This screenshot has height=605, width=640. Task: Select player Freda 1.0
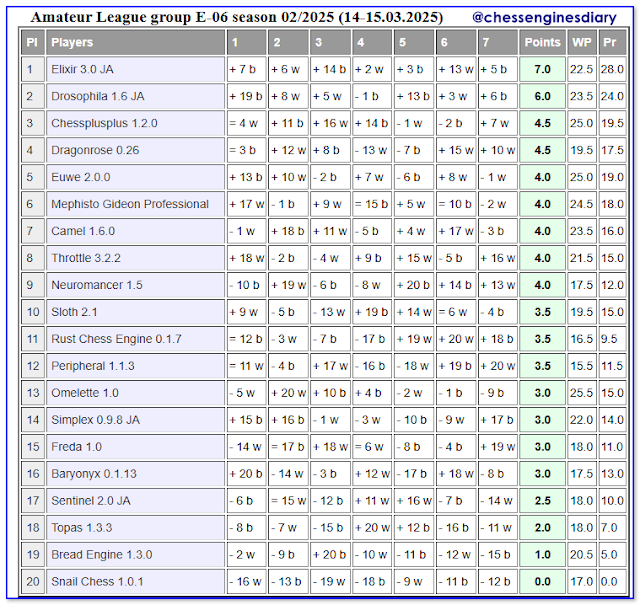click(136, 447)
